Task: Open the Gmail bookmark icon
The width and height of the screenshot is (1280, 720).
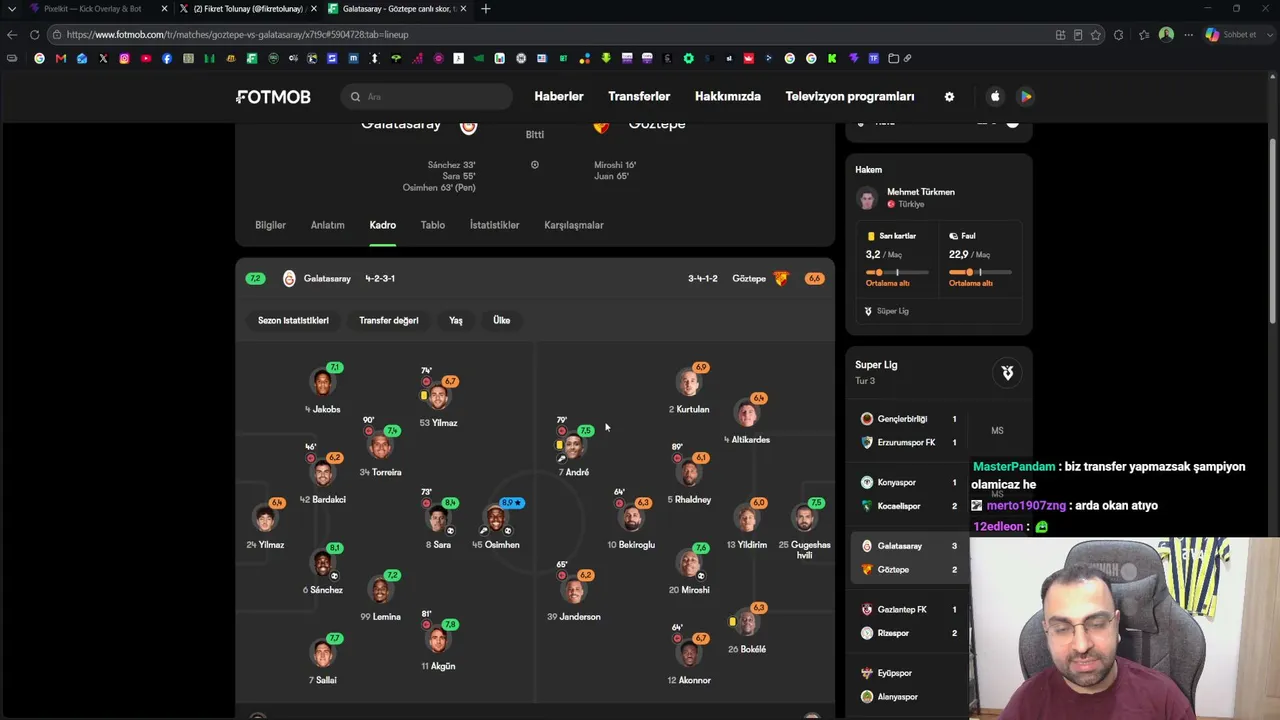Action: click(61, 59)
